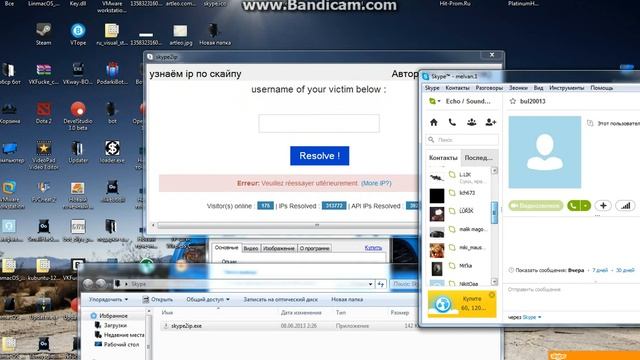This screenshot has height=360, width=640.
Task: Open the Помощь menu in Skype
Action: (602, 88)
